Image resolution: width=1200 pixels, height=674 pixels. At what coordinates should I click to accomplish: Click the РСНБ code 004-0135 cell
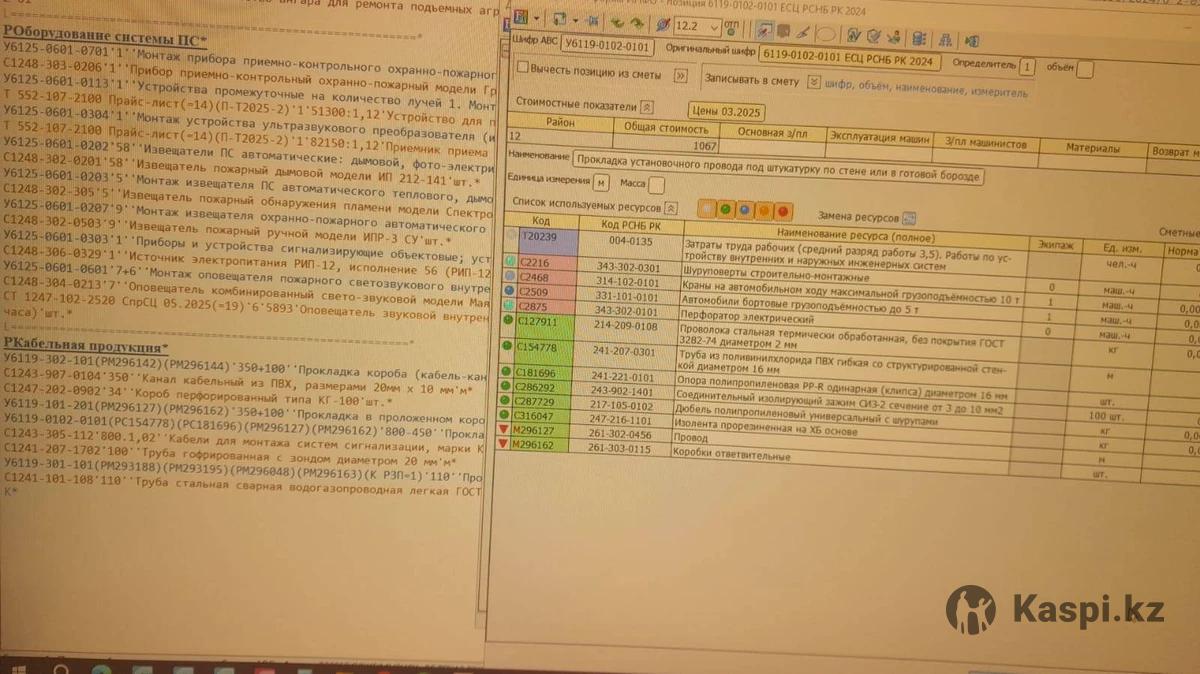[x=630, y=241]
